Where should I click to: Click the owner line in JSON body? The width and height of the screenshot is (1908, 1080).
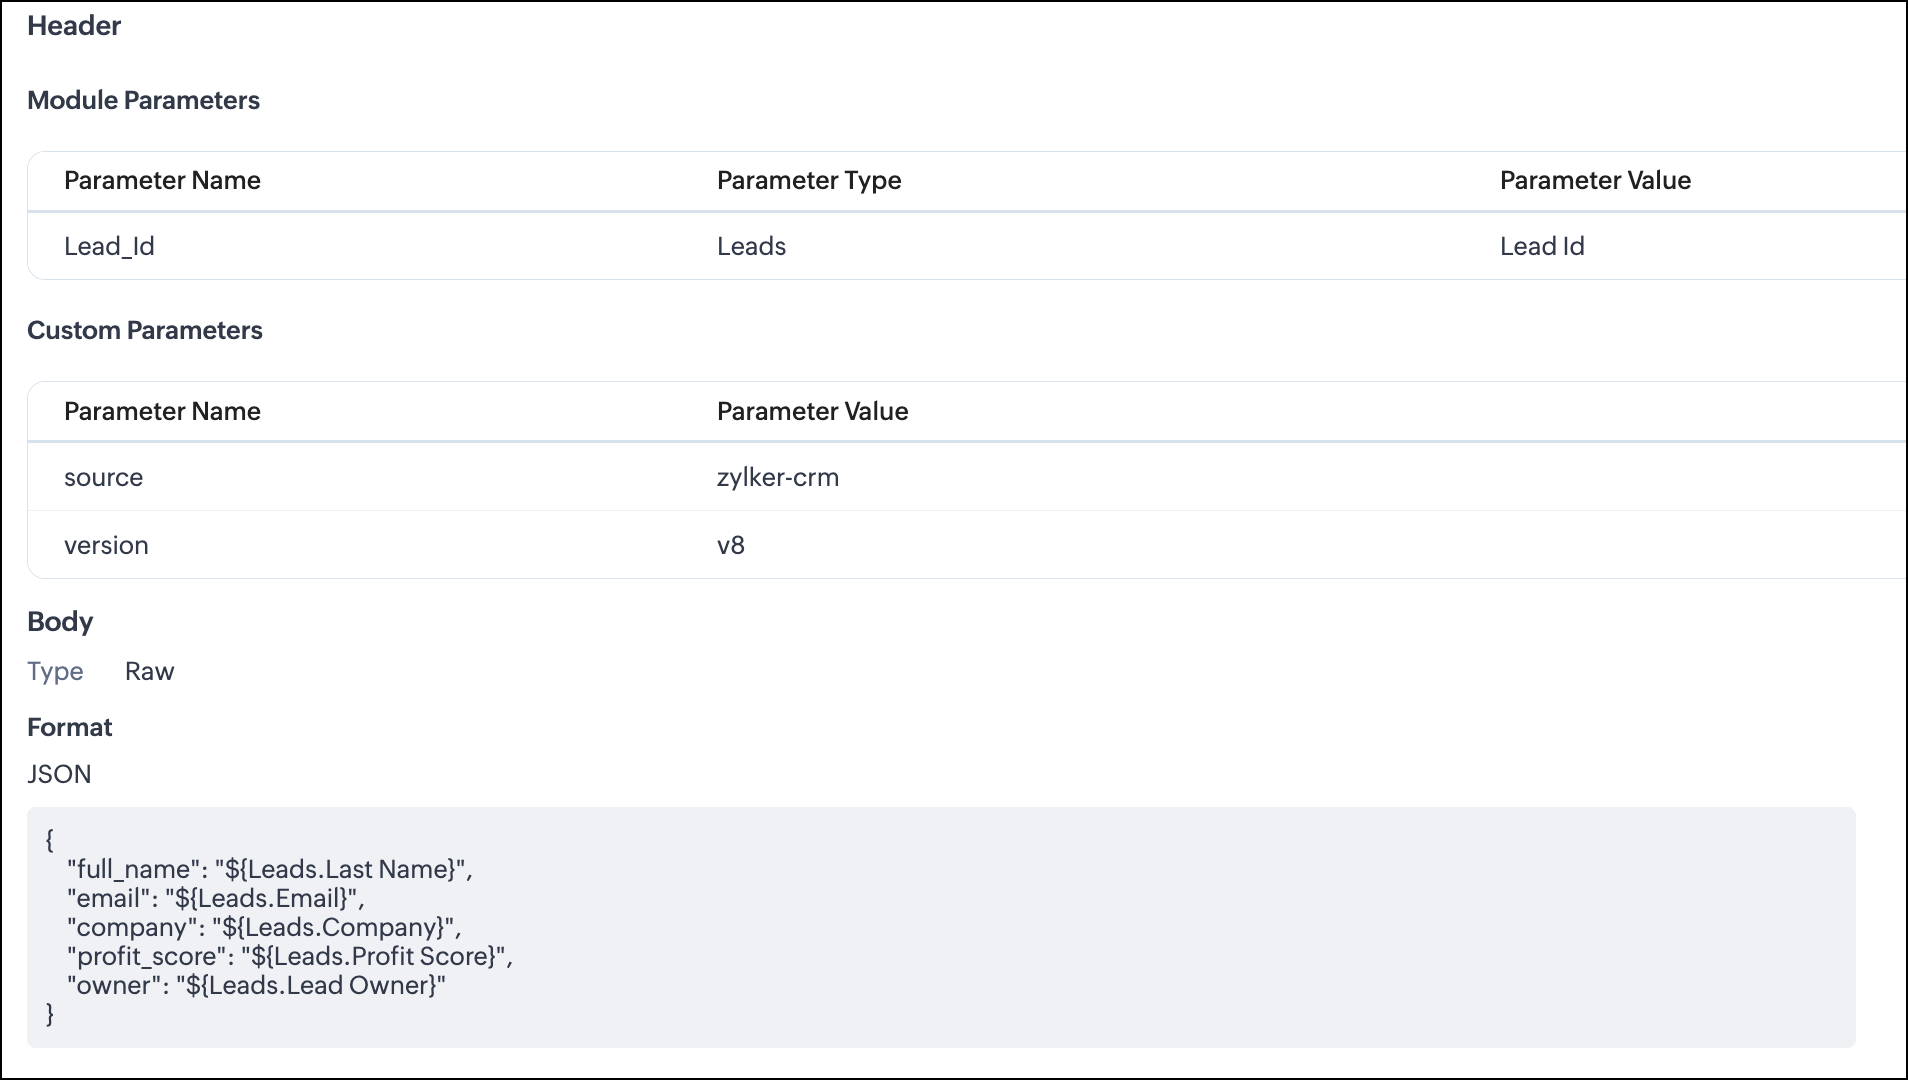coord(256,985)
